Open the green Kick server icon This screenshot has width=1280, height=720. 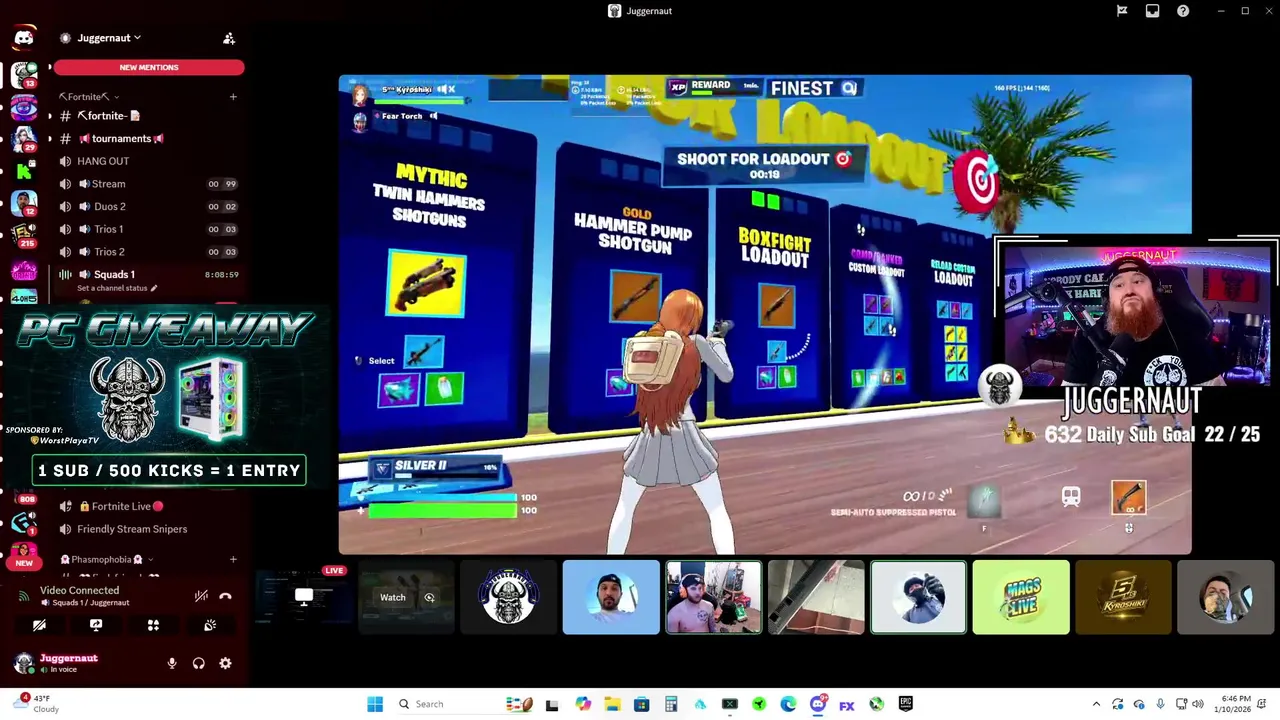pyautogui.click(x=24, y=171)
